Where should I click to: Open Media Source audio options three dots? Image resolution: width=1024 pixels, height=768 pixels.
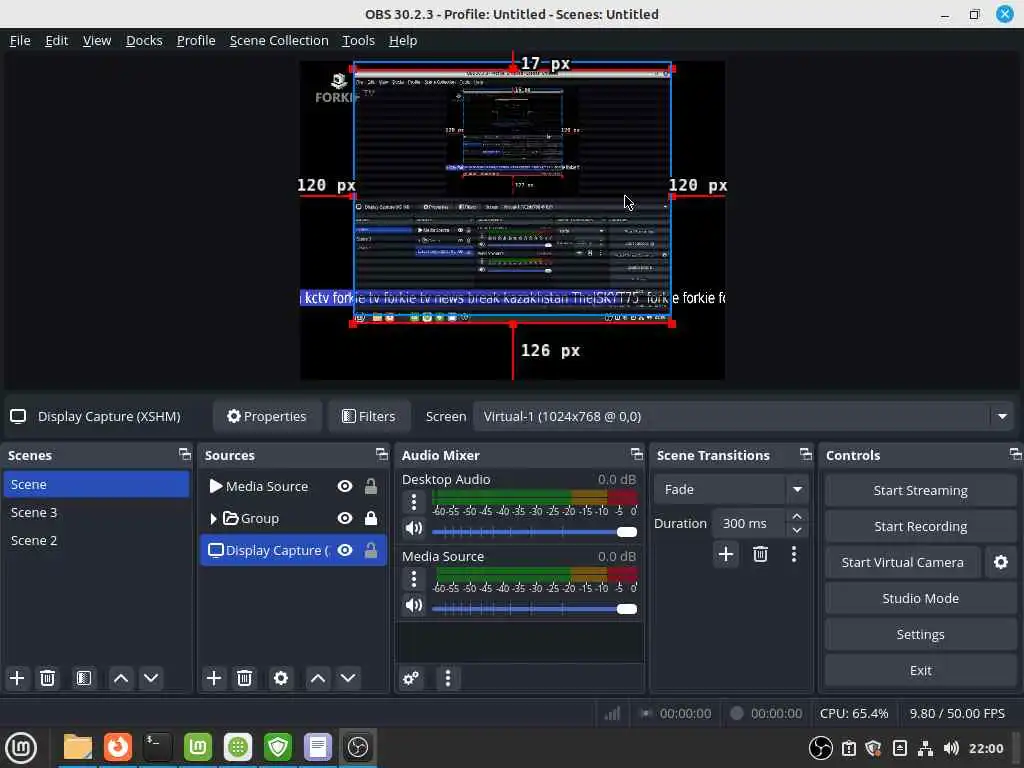413,579
